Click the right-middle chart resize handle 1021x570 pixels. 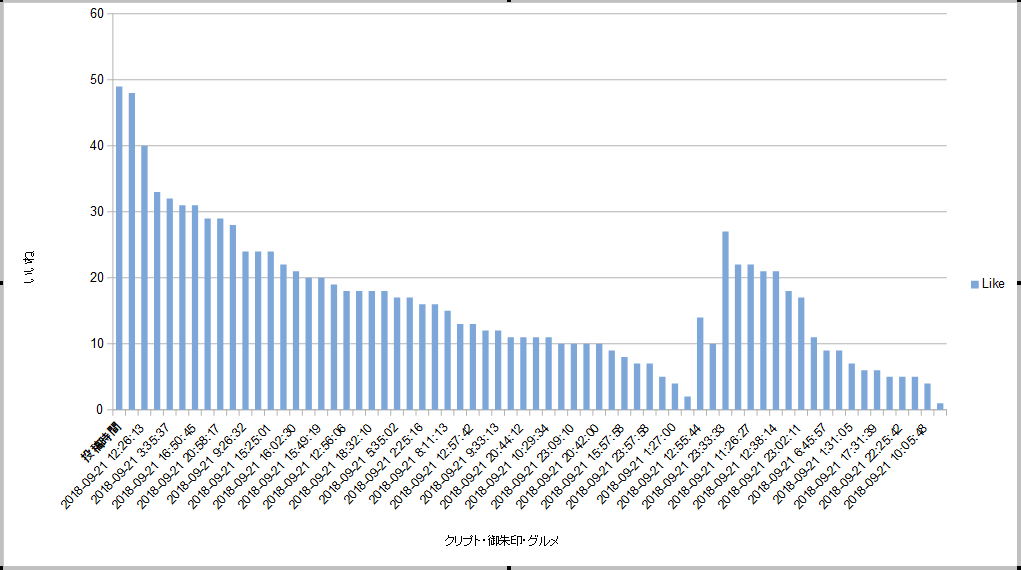pyautogui.click(x=1019, y=285)
